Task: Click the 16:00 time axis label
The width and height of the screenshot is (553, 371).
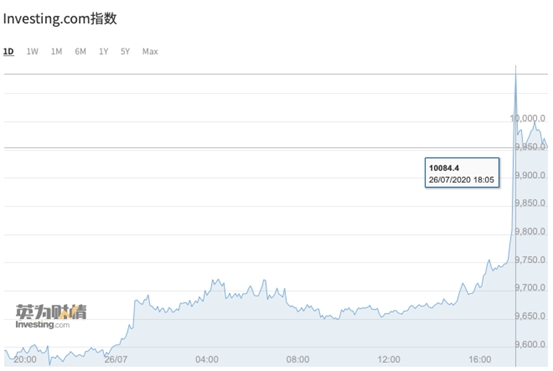Action: [x=480, y=359]
